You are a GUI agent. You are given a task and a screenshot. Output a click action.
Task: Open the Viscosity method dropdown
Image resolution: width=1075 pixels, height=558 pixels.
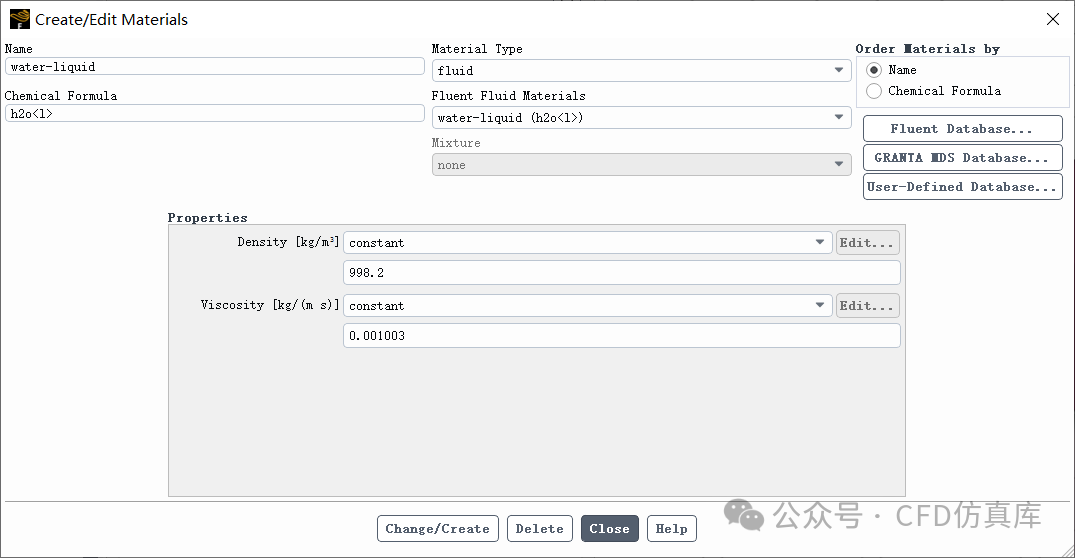tap(588, 306)
